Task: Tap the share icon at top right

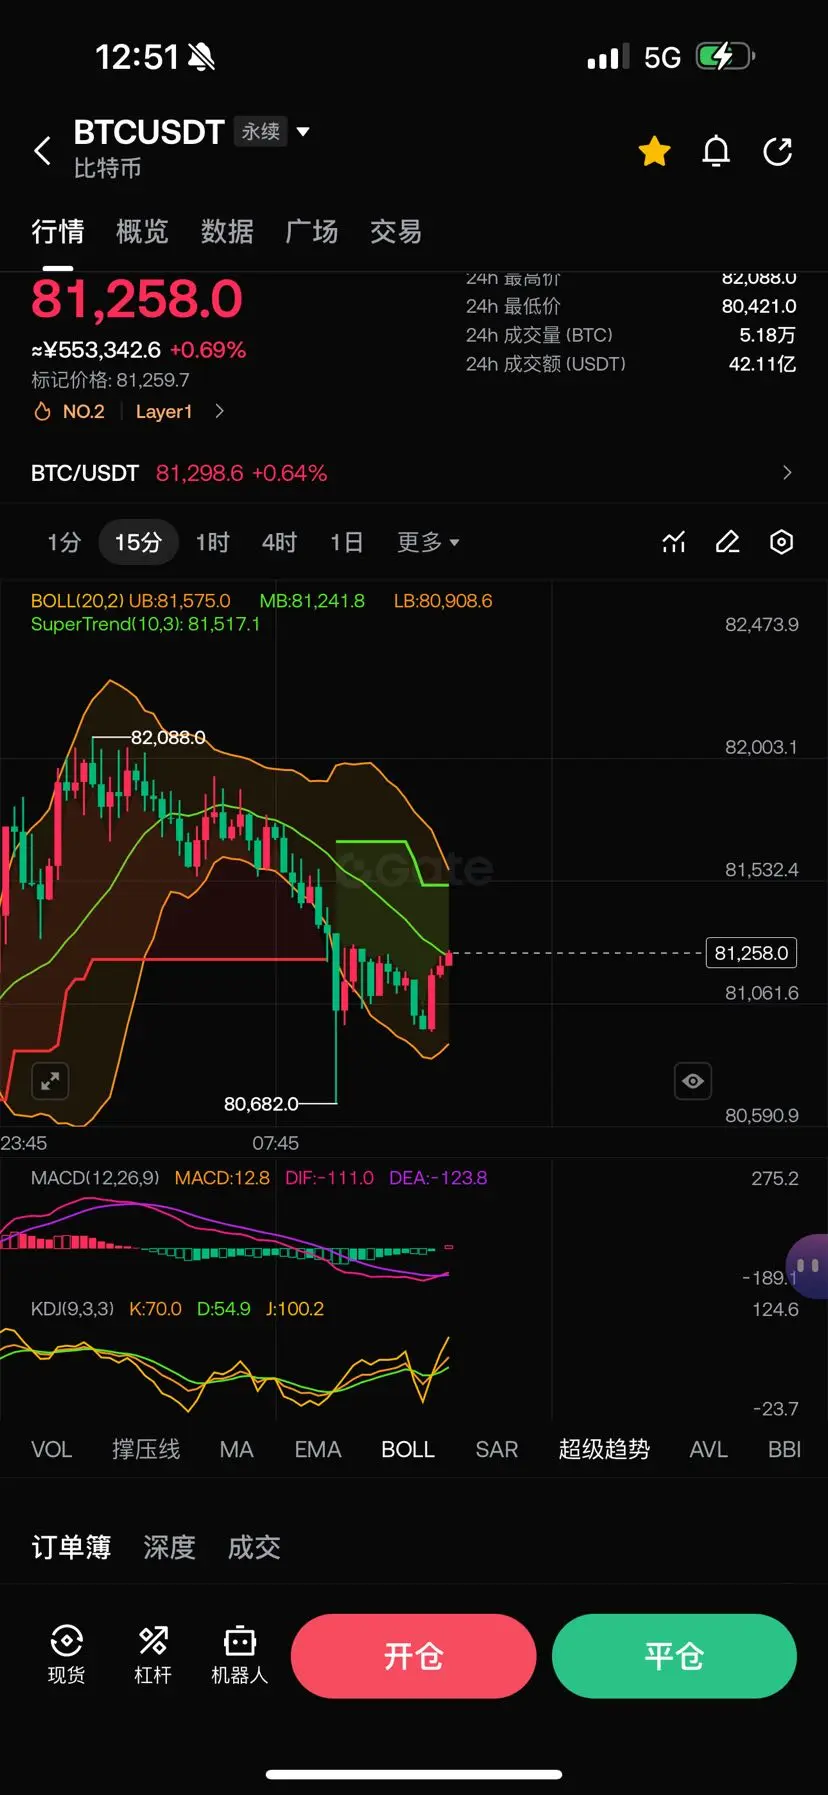Action: click(777, 151)
